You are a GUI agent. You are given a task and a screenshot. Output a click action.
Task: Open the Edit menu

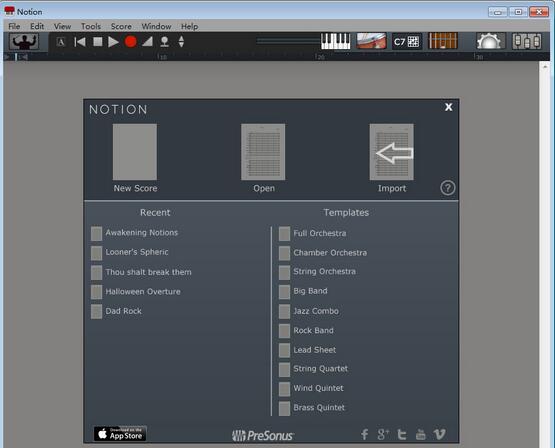point(37,26)
